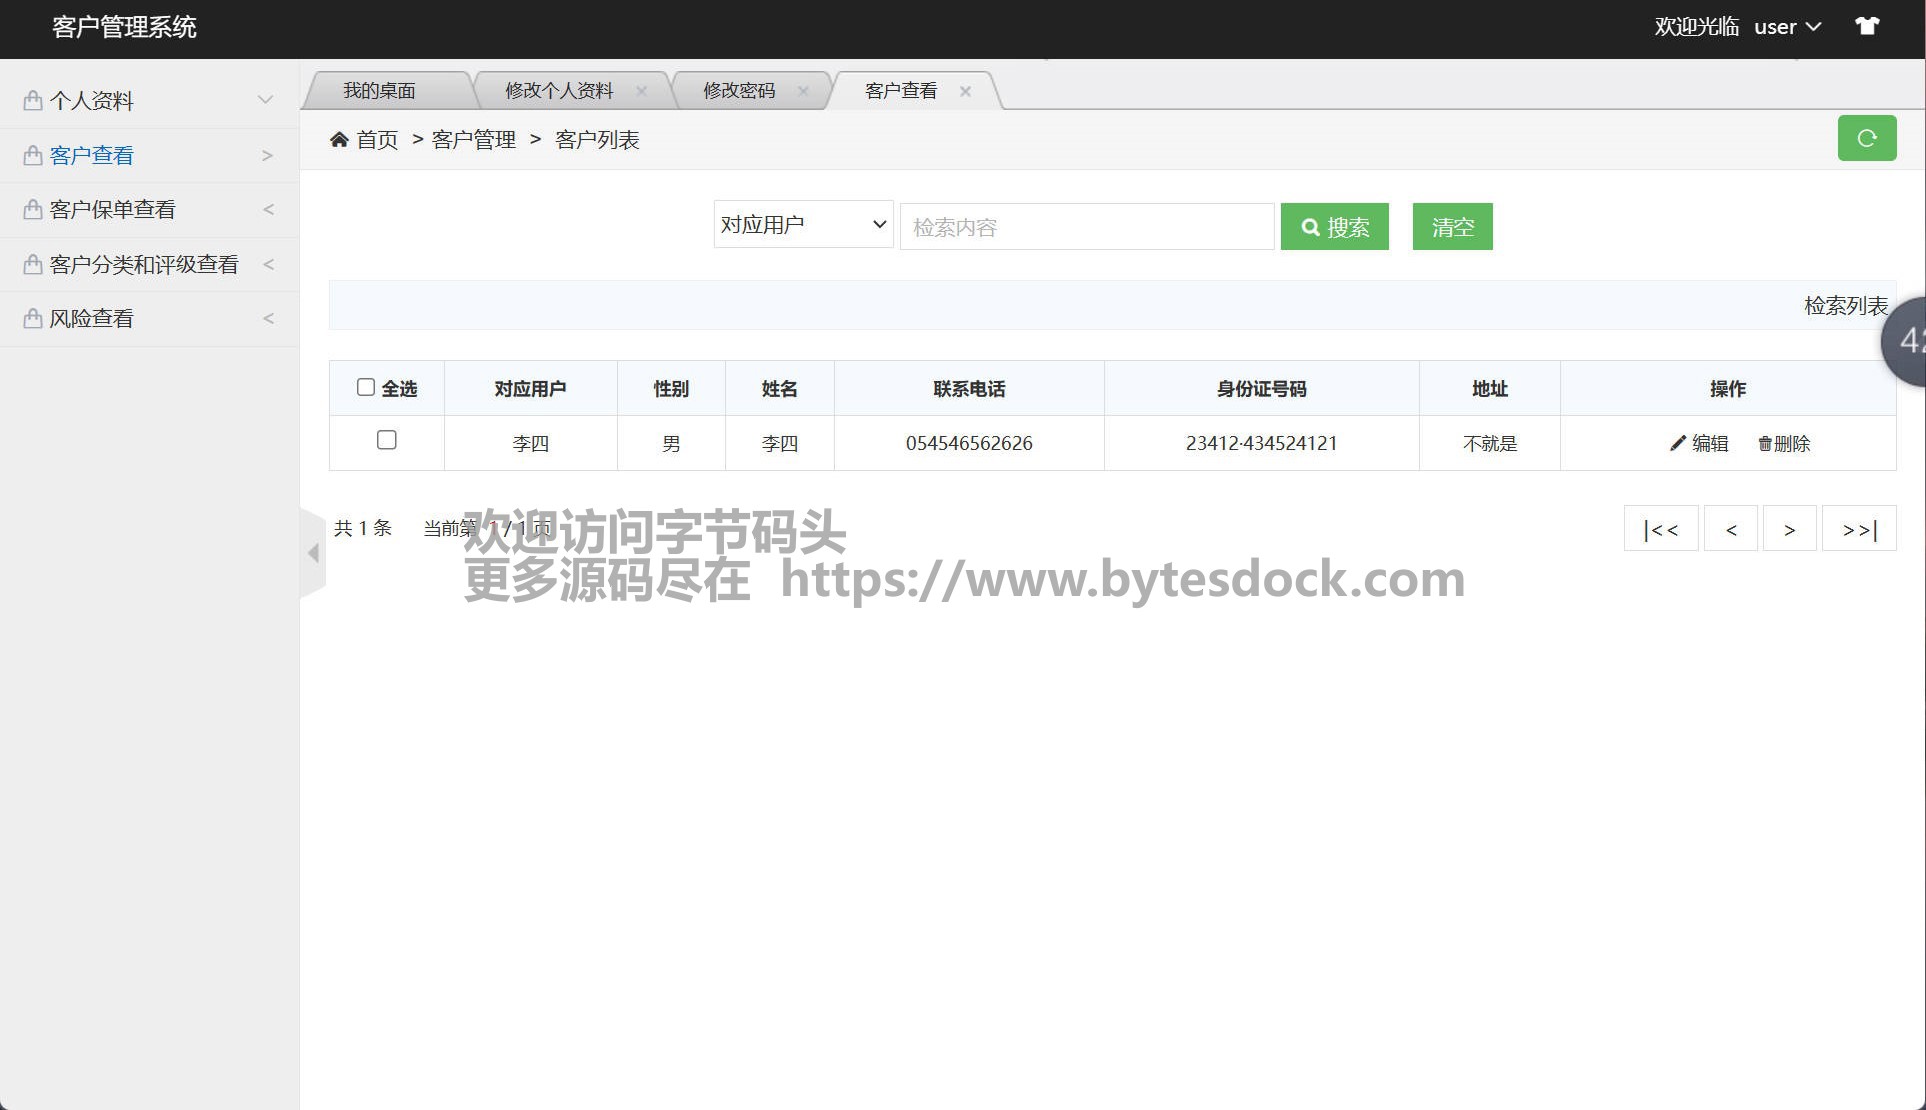Toggle the 全选 select-all checkbox
Image resolution: width=1926 pixels, height=1110 pixels.
(x=366, y=387)
